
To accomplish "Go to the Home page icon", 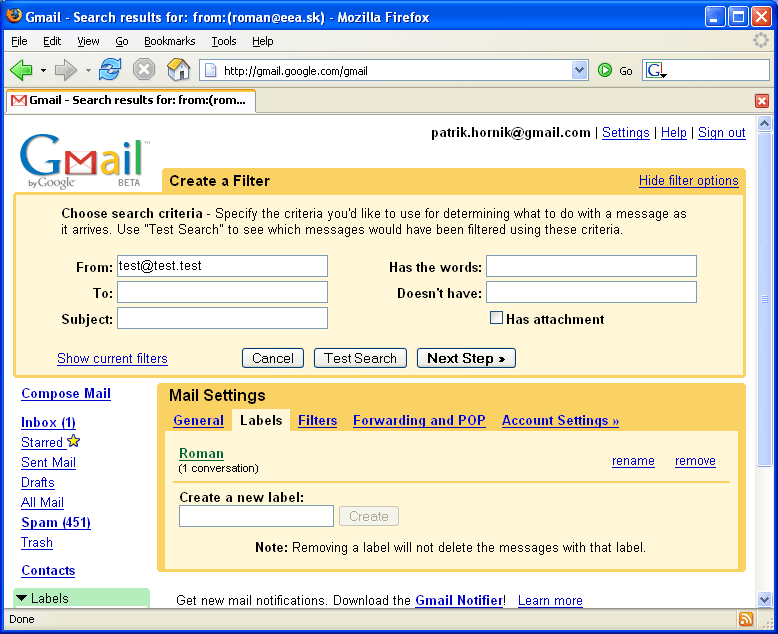I will (178, 70).
